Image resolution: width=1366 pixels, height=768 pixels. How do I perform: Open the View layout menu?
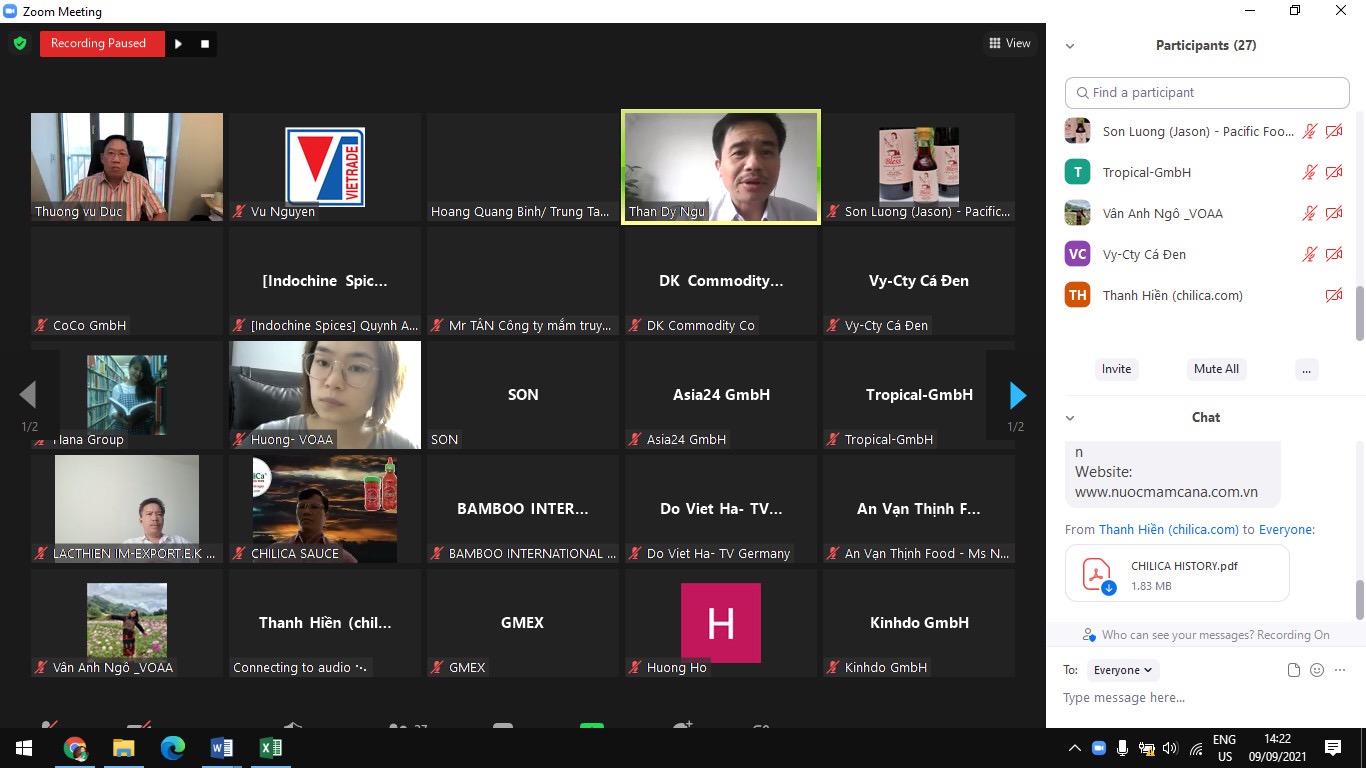[1009, 43]
